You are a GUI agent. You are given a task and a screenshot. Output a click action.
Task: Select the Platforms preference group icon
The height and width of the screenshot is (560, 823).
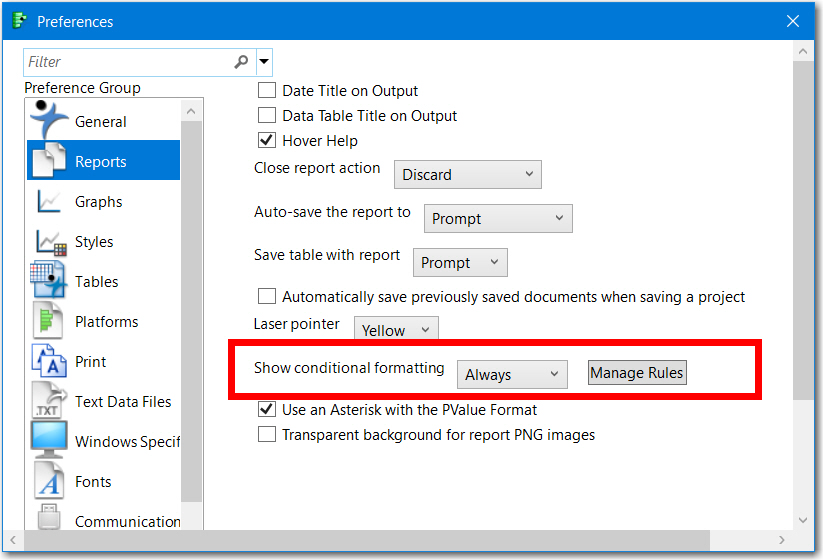pyautogui.click(x=50, y=321)
